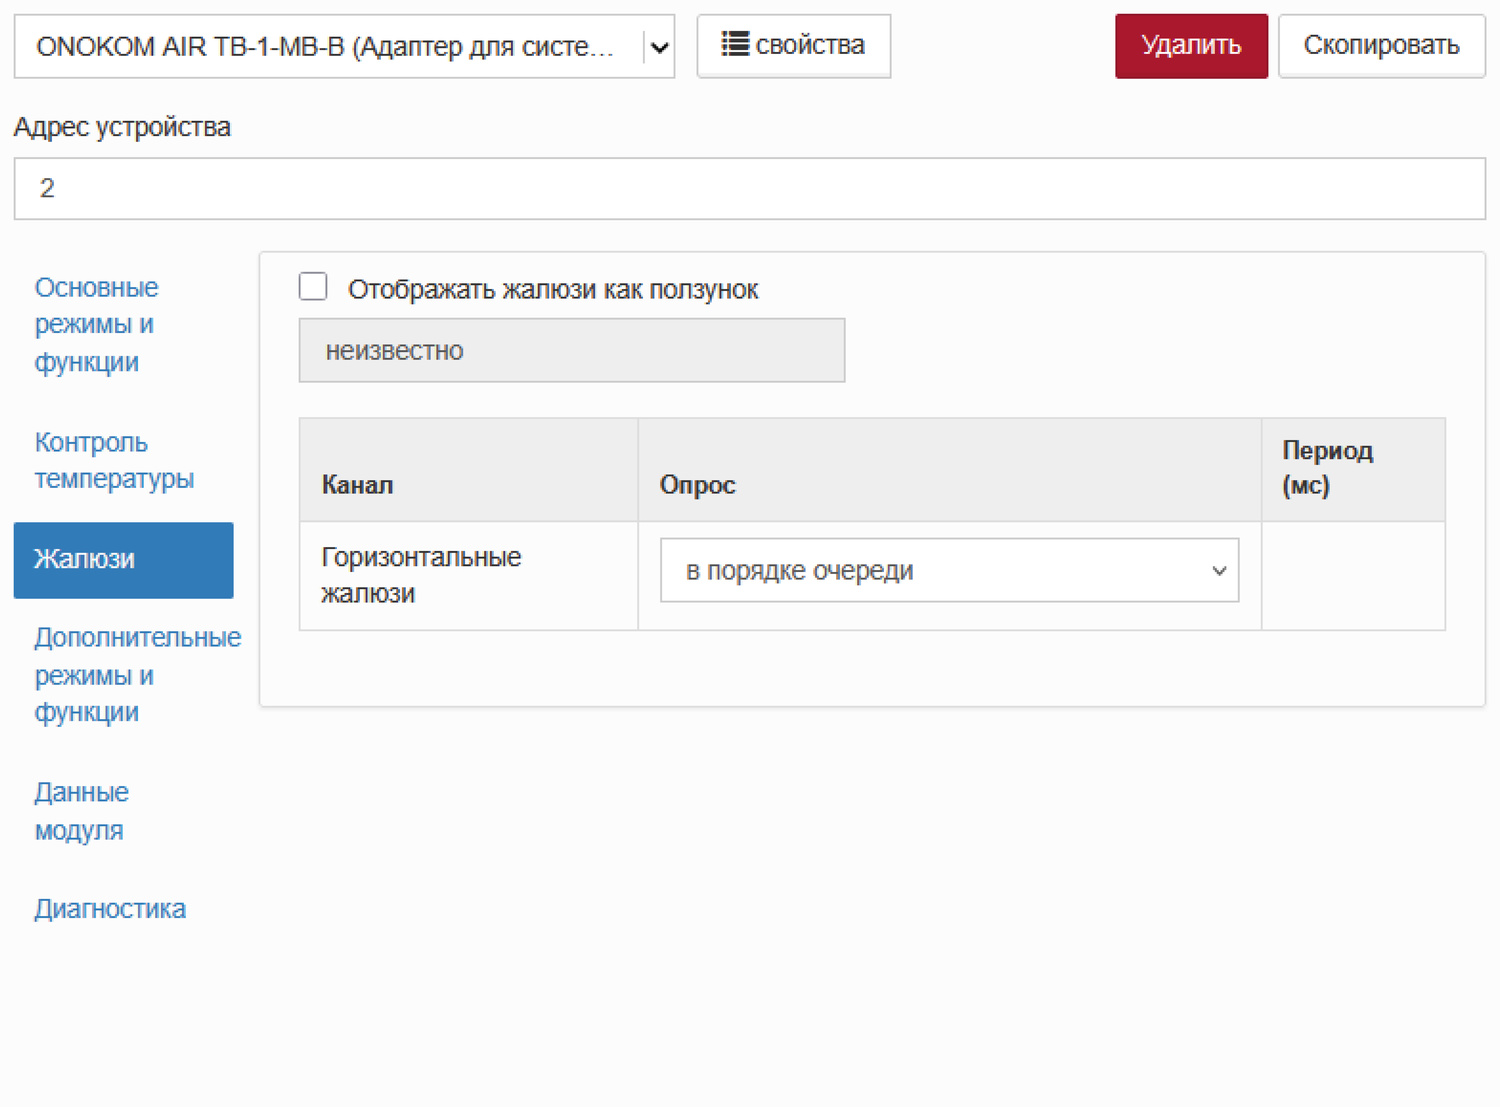Image resolution: width=1500 pixels, height=1107 pixels.
Task: Switch to the Контроль температуры tab
Action: click(x=114, y=461)
